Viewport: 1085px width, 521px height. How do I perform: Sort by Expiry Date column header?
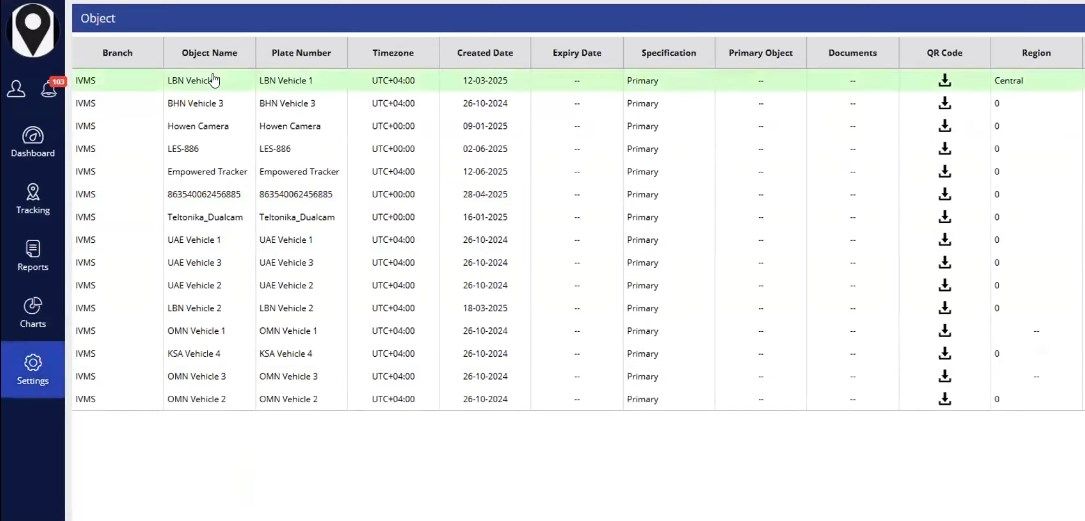point(577,53)
